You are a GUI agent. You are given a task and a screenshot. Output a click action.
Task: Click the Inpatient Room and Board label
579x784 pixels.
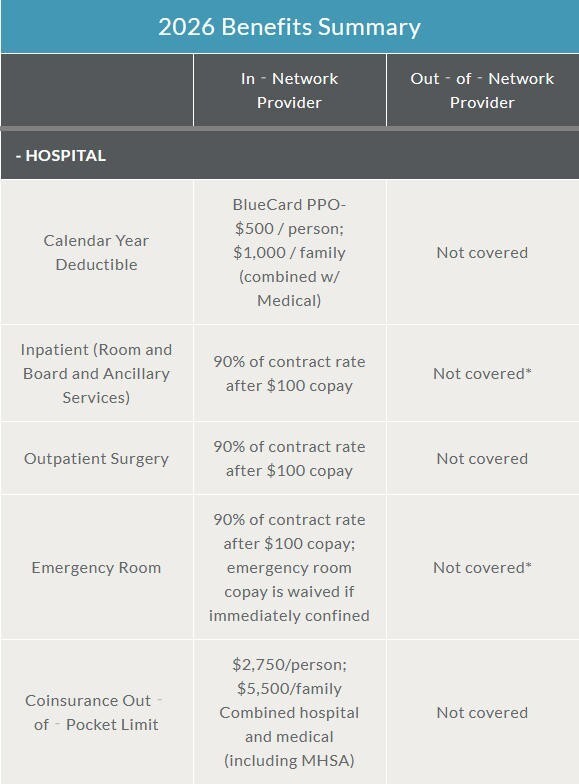96,374
